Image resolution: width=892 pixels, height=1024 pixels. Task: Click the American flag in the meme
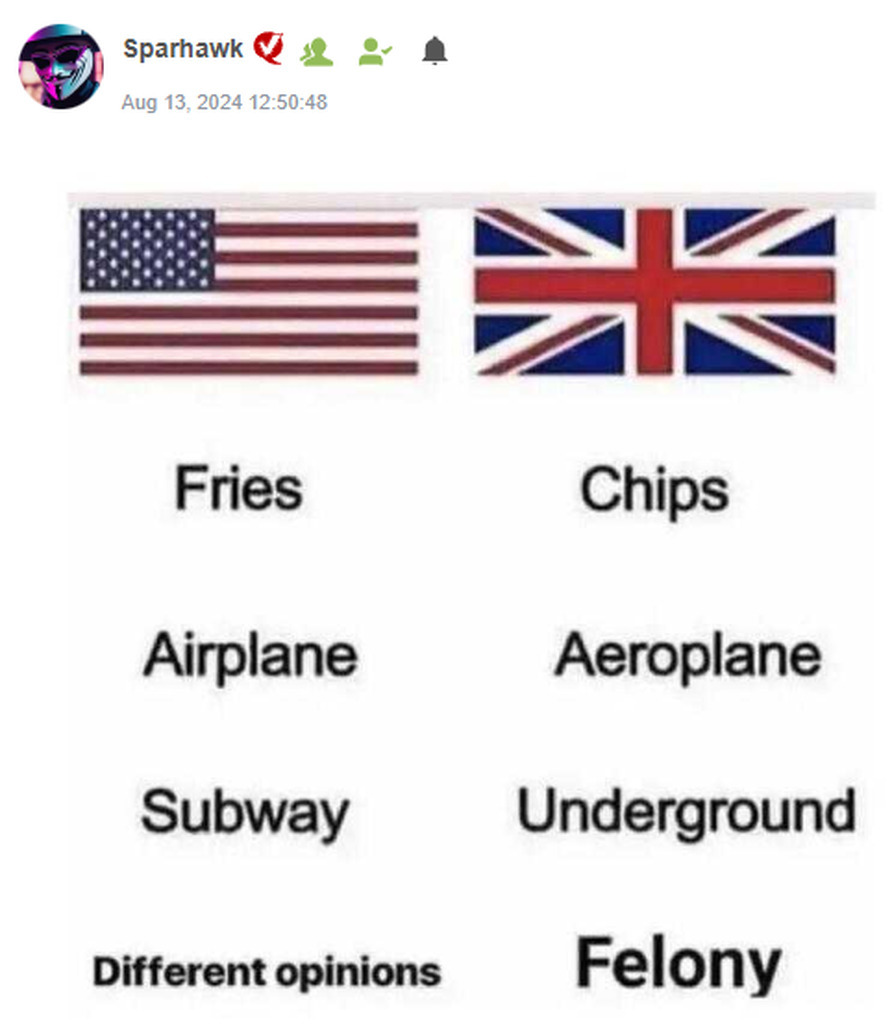pos(249,292)
